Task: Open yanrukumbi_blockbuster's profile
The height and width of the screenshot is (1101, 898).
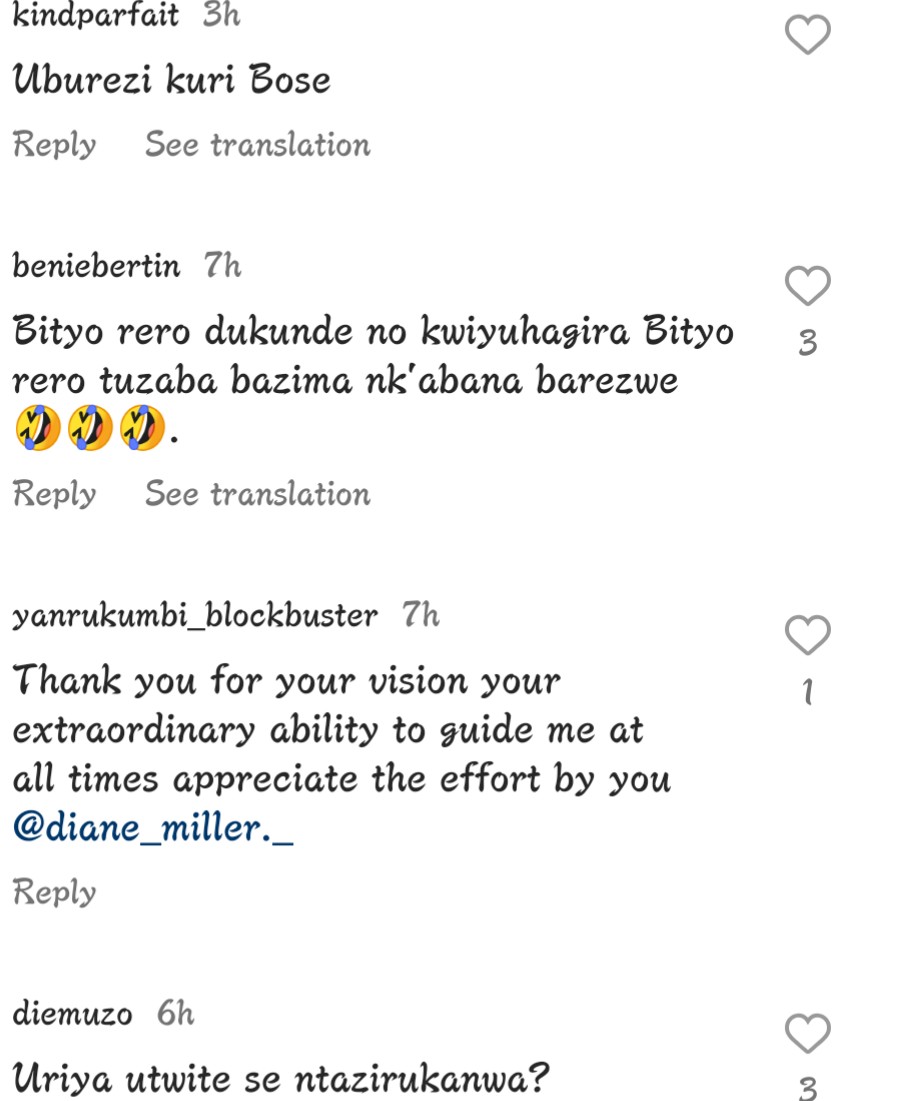Action: pyautogui.click(x=195, y=616)
